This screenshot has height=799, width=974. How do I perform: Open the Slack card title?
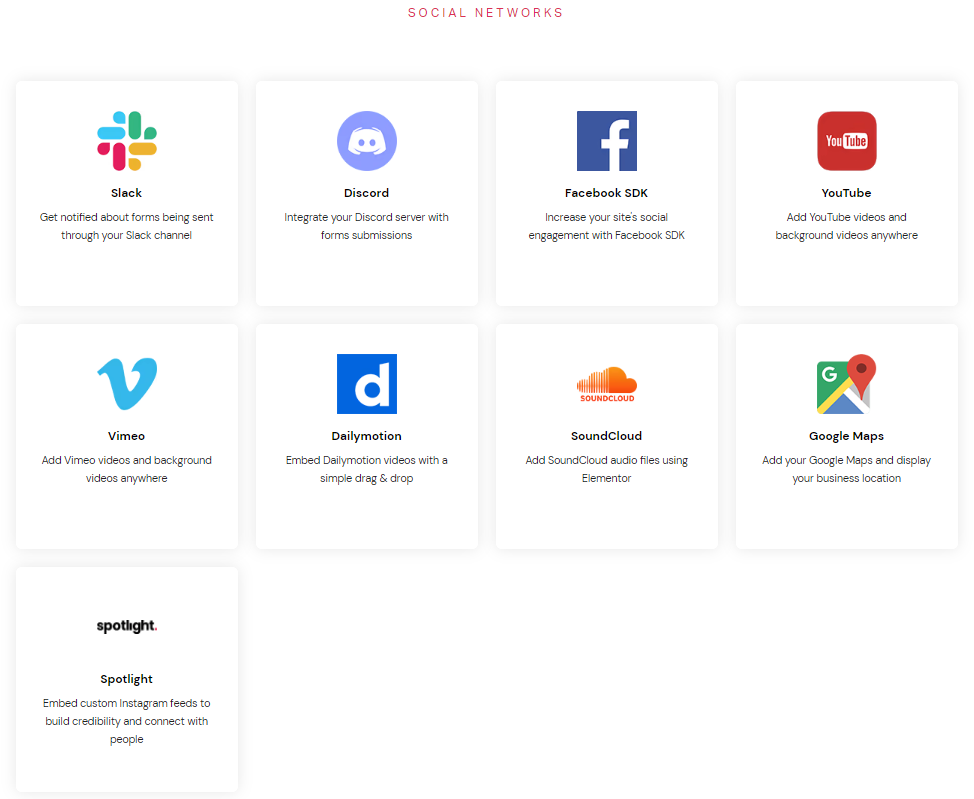tap(127, 193)
